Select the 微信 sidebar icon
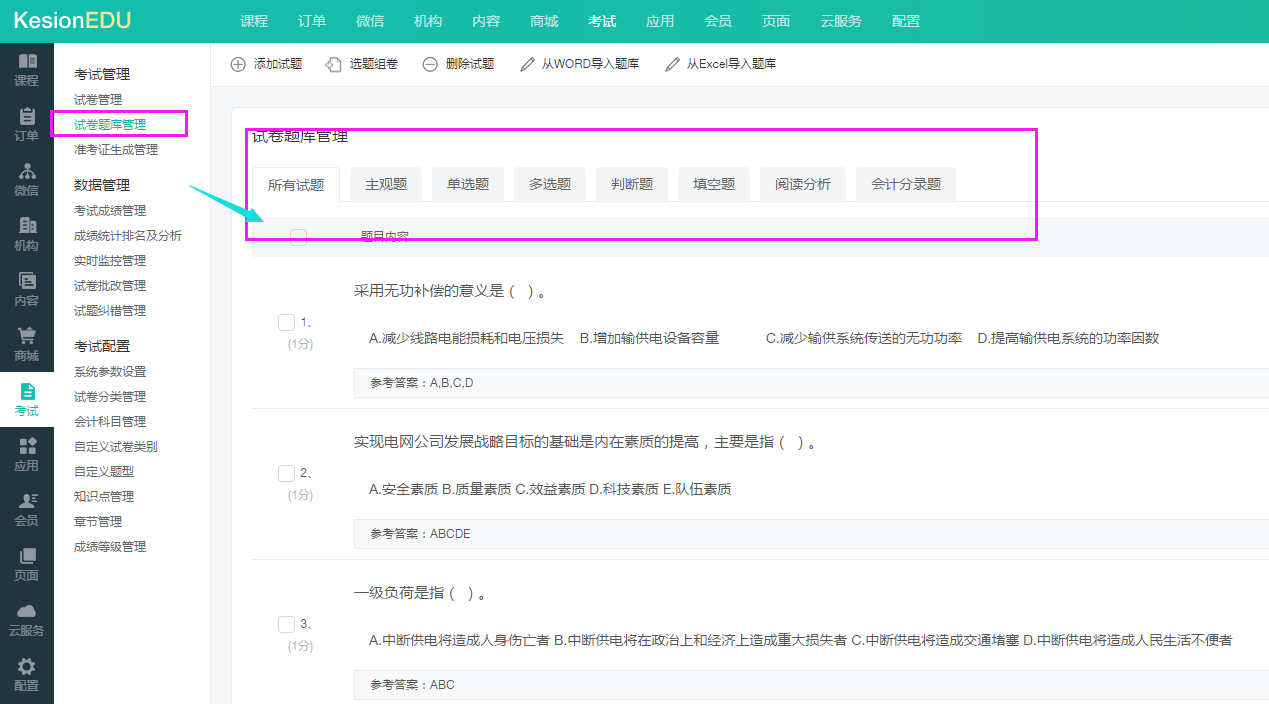 click(x=27, y=172)
